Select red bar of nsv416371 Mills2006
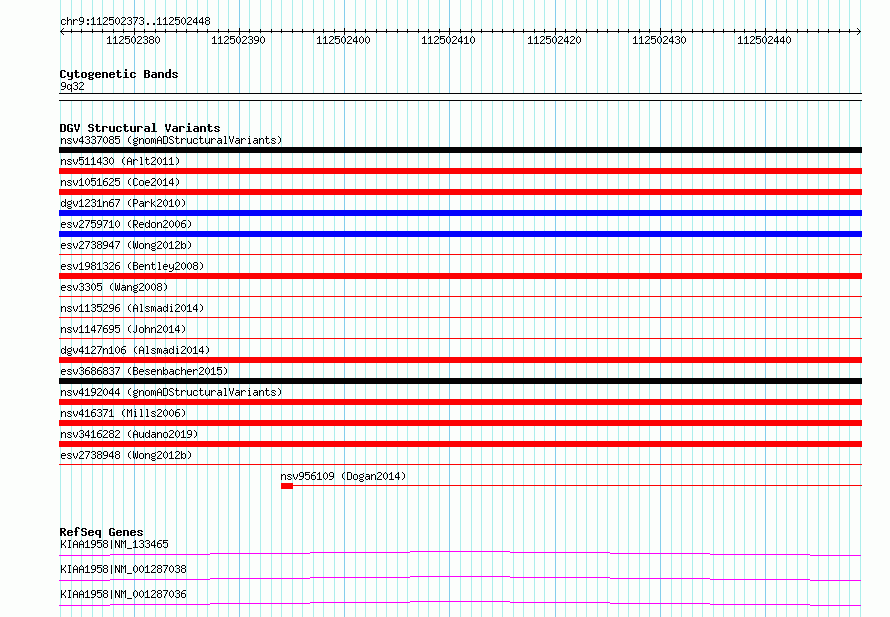This screenshot has width=890, height=617. click(460, 423)
